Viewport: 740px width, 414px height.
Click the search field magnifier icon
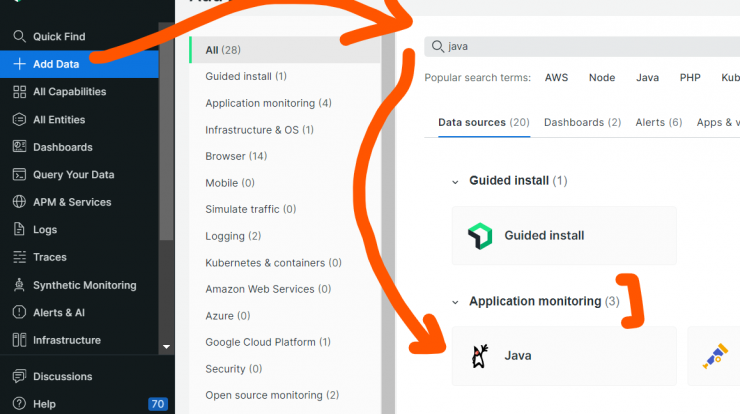[x=437, y=46]
